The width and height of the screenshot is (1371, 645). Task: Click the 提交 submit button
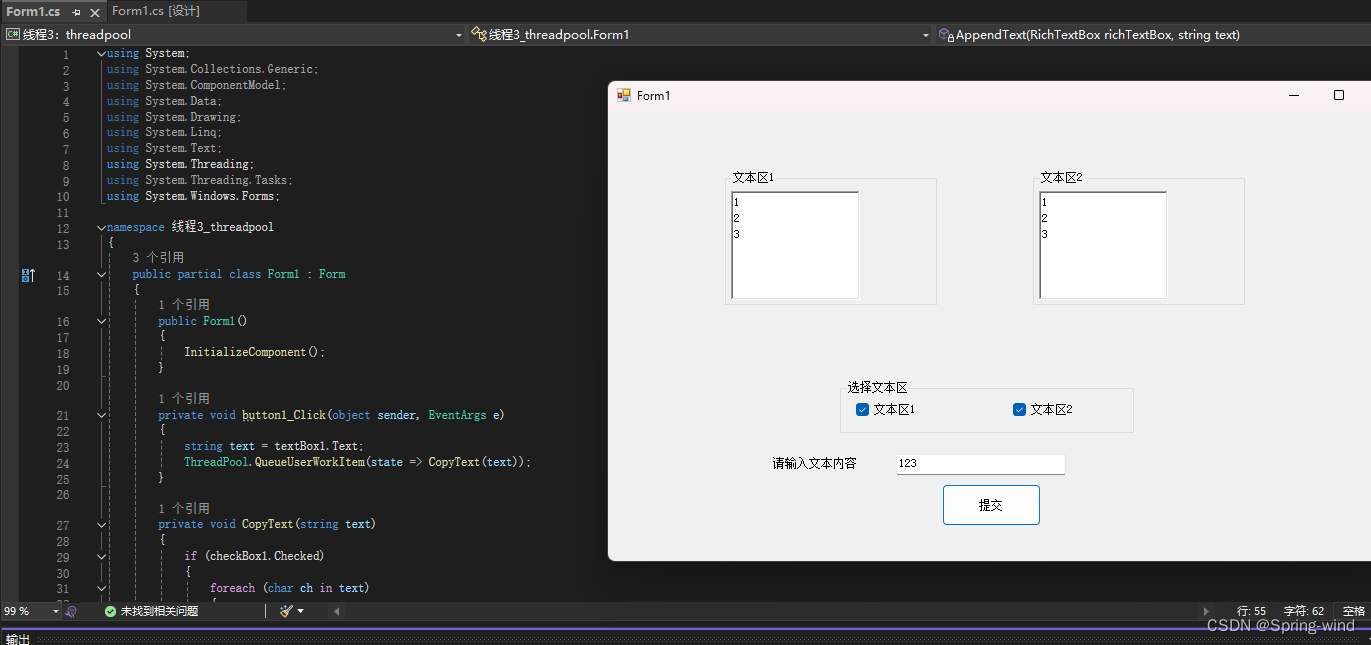point(990,504)
